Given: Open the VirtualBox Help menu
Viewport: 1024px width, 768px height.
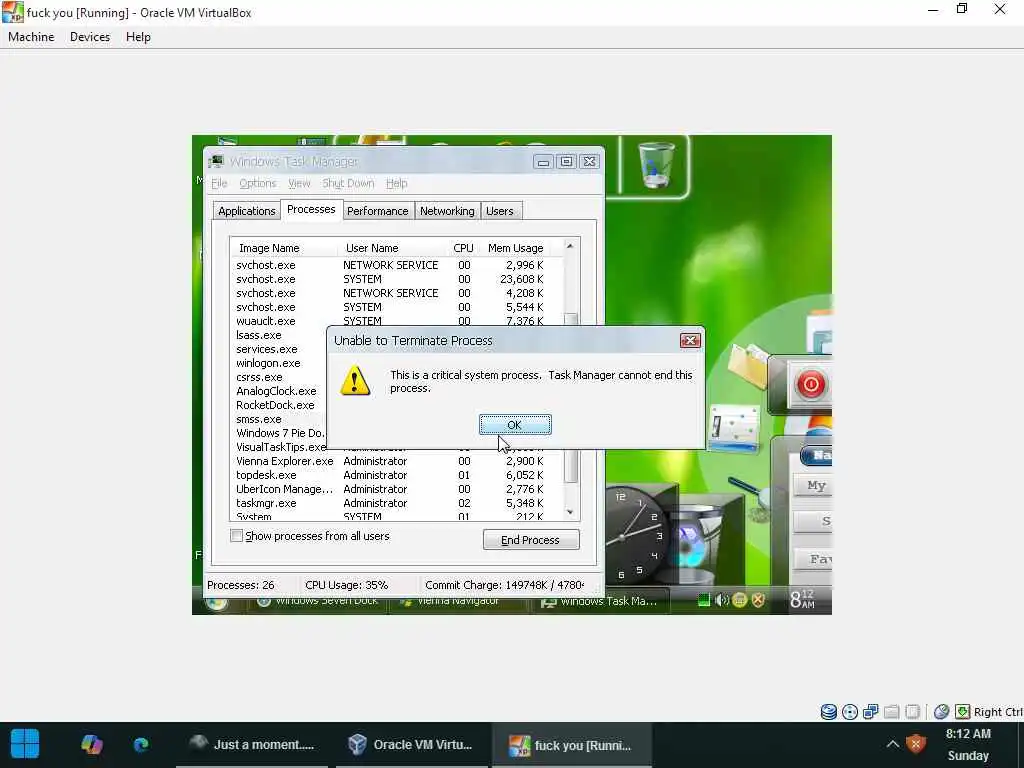Looking at the screenshot, I should 138,37.
